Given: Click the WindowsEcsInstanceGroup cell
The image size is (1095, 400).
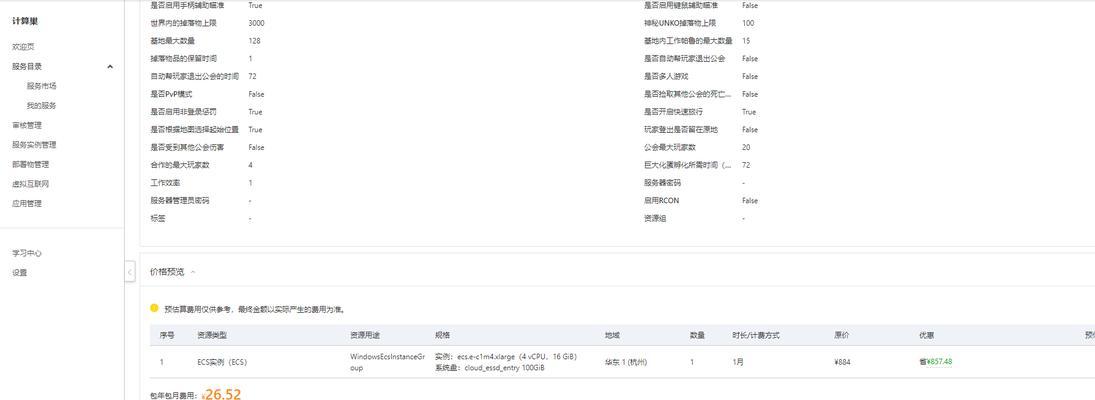Looking at the screenshot, I should pyautogui.click(x=388, y=362).
